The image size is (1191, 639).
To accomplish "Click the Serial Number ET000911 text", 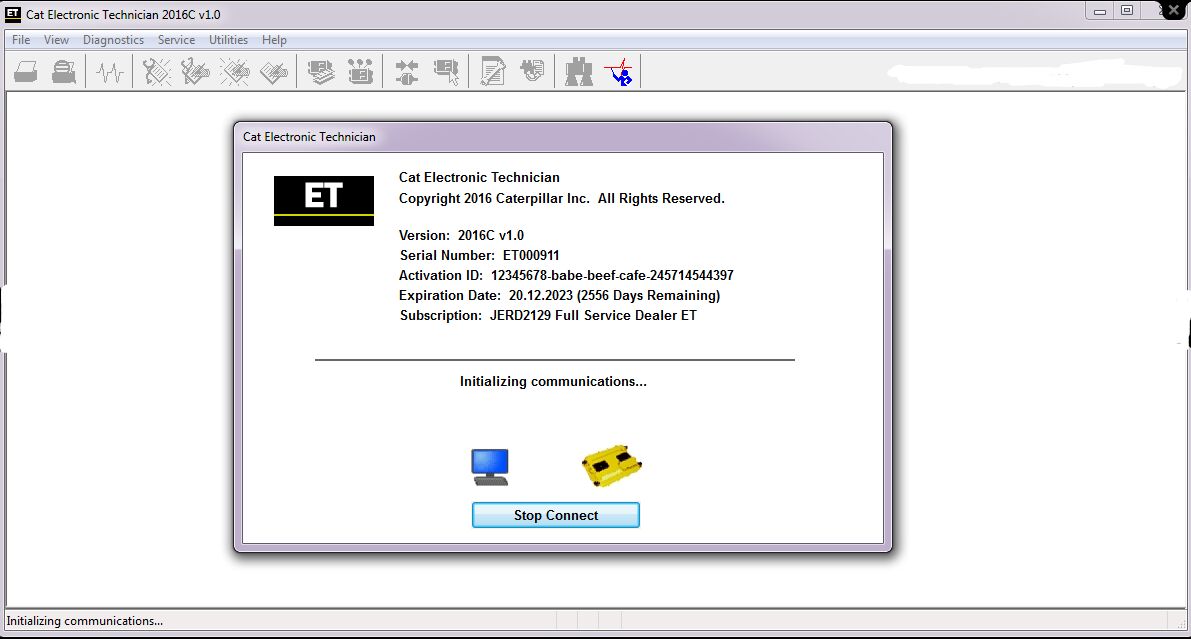I will 479,255.
